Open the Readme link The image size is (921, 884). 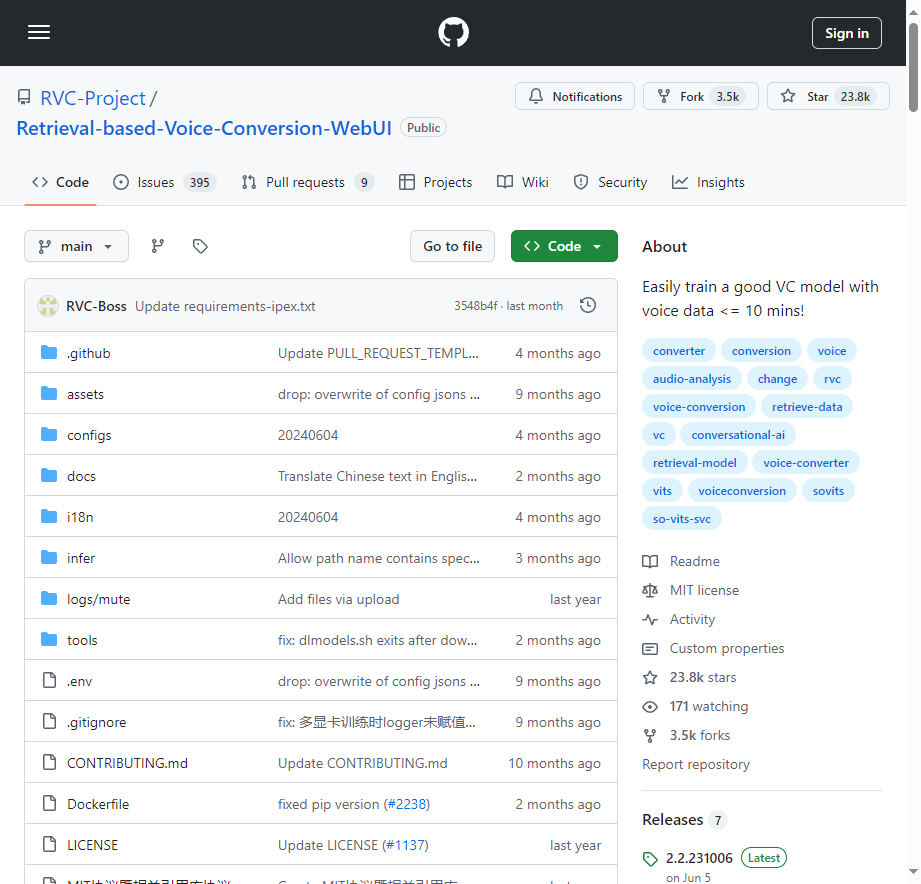[681, 562]
